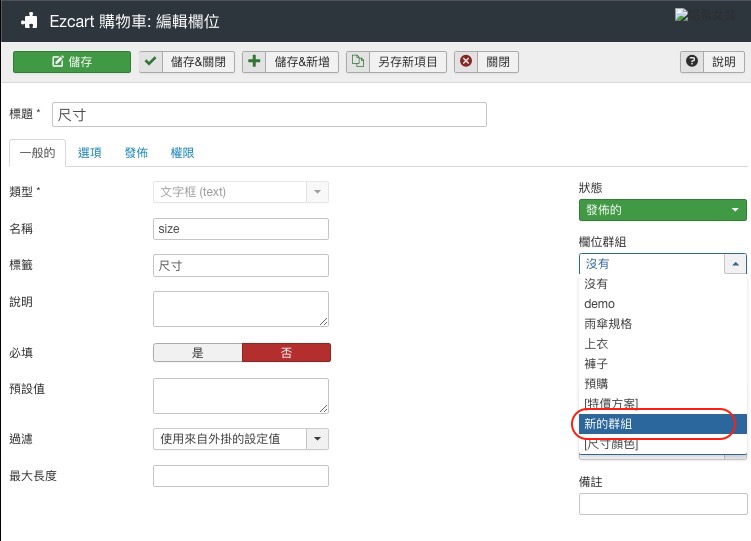This screenshot has height=541, width=751.
Task: Click the plus icon for Save & New
Action: (255, 62)
